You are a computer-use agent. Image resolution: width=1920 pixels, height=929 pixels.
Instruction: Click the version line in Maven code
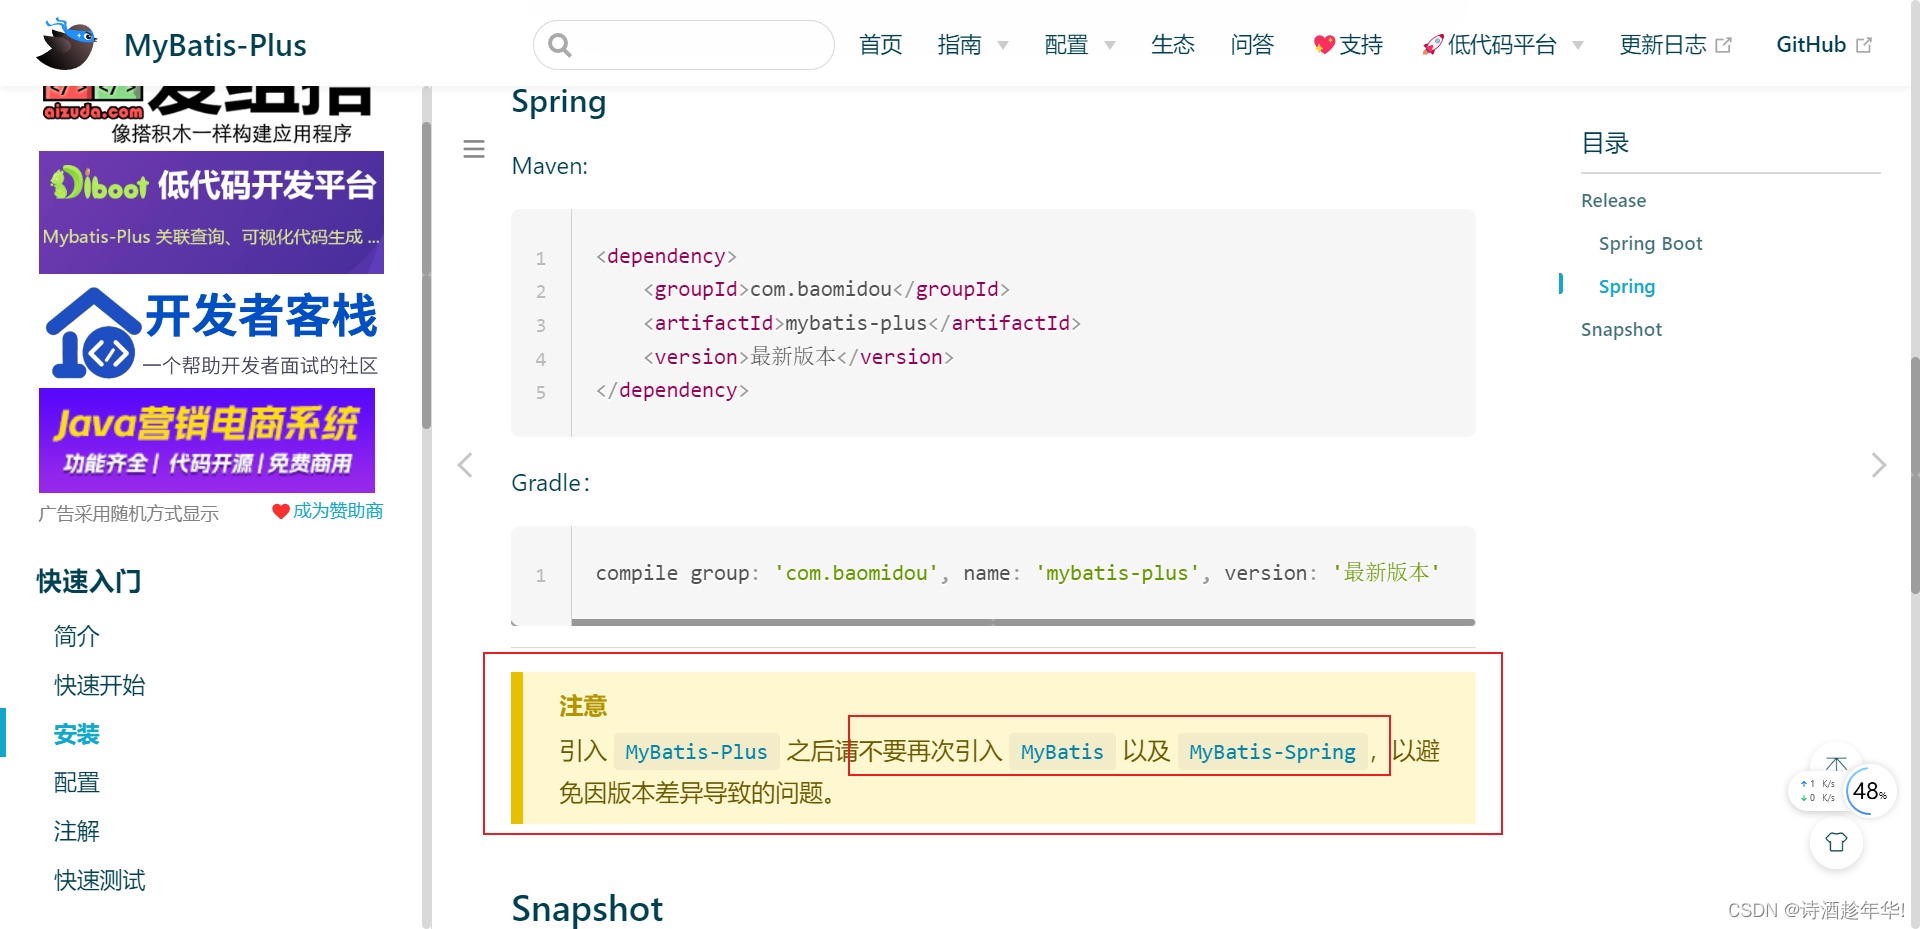[798, 357]
